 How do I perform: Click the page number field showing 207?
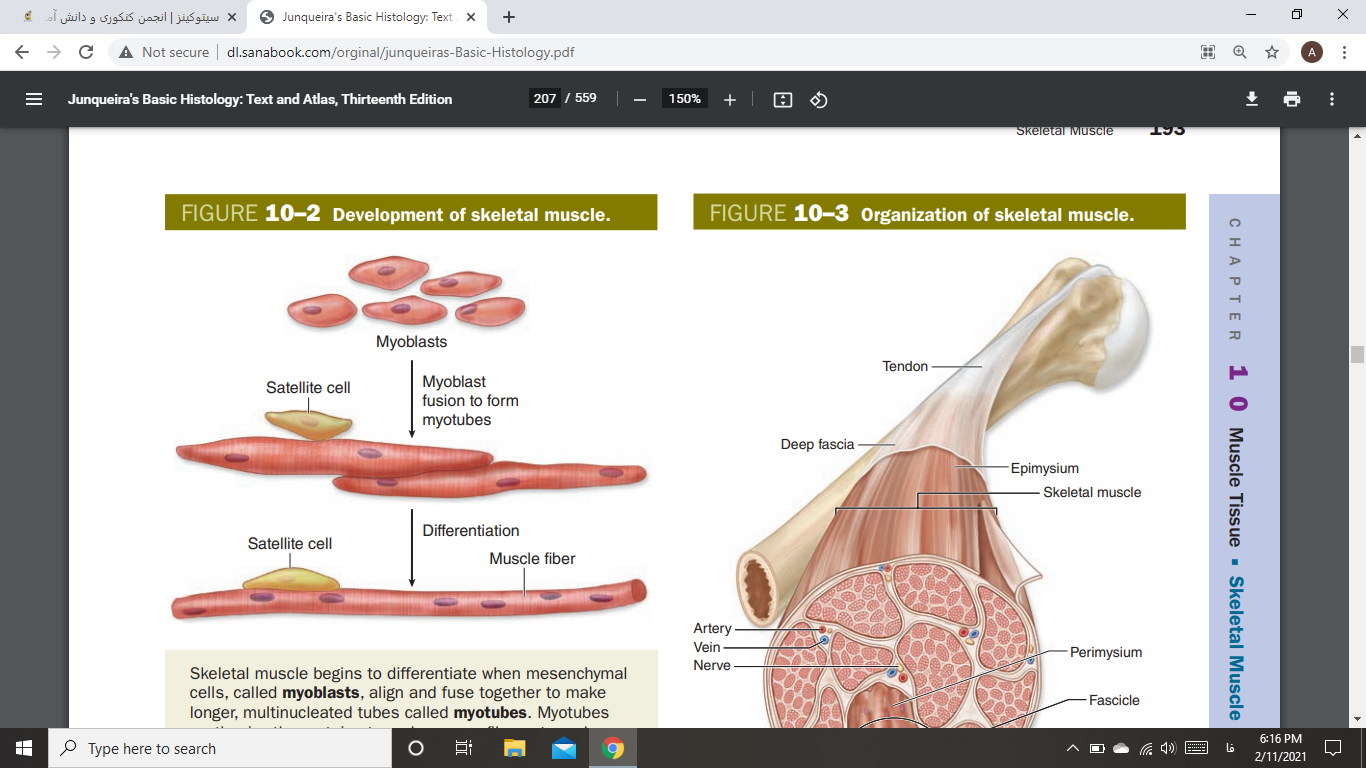click(545, 98)
